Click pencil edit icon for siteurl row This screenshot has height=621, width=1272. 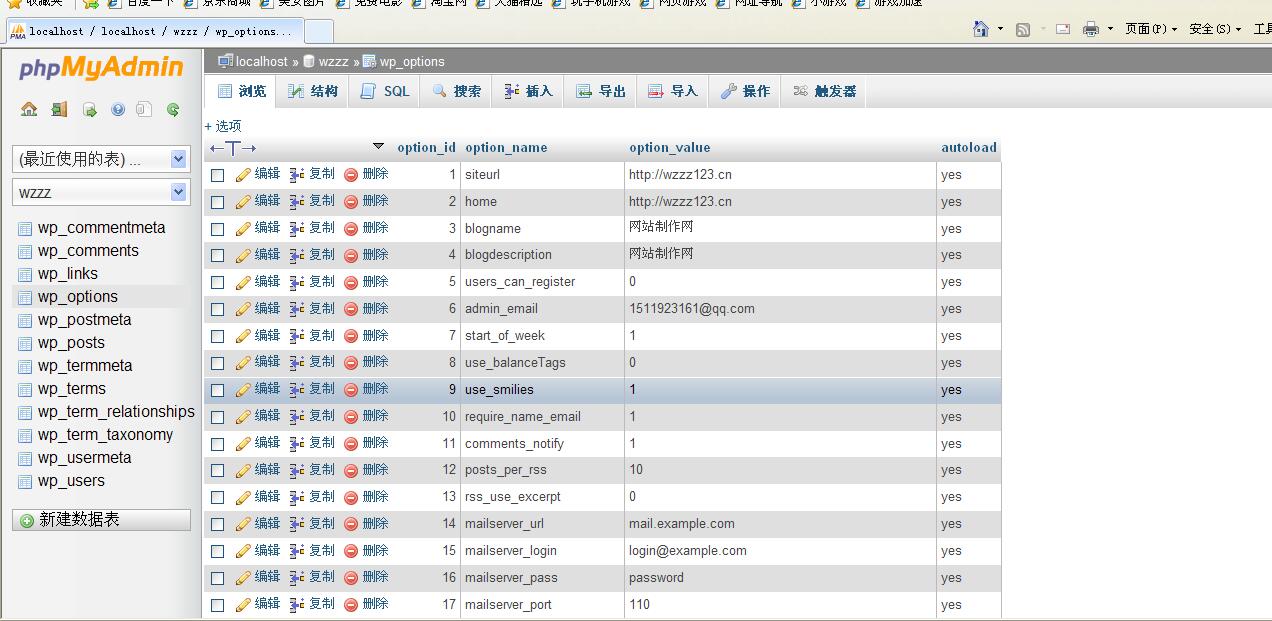(x=243, y=175)
